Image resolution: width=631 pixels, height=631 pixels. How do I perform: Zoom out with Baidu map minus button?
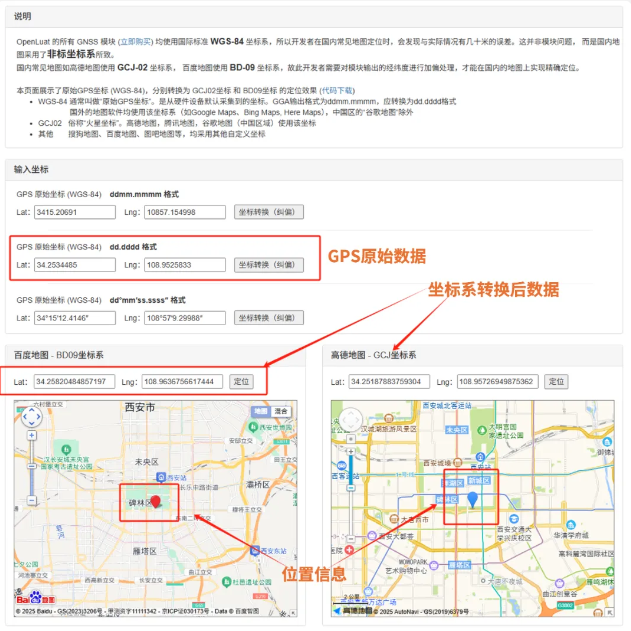click(x=32, y=500)
